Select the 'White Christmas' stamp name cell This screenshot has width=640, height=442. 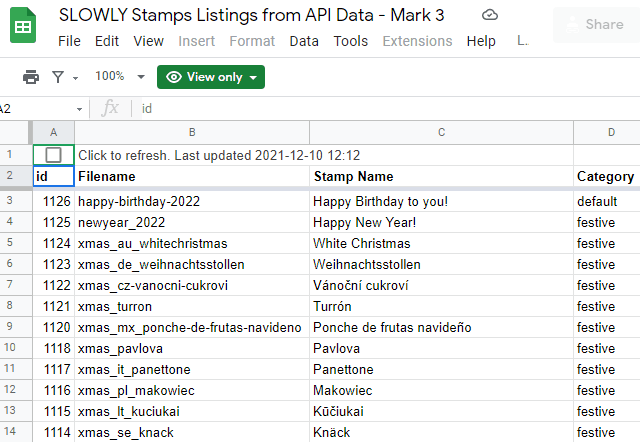[441, 243]
